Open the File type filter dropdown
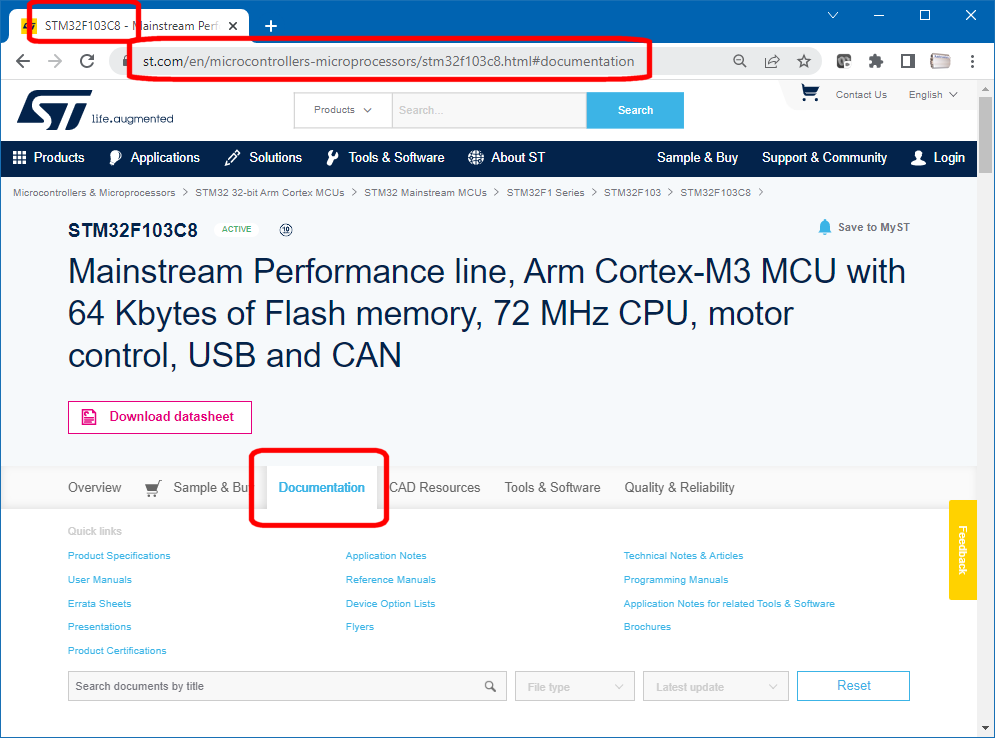 574,686
